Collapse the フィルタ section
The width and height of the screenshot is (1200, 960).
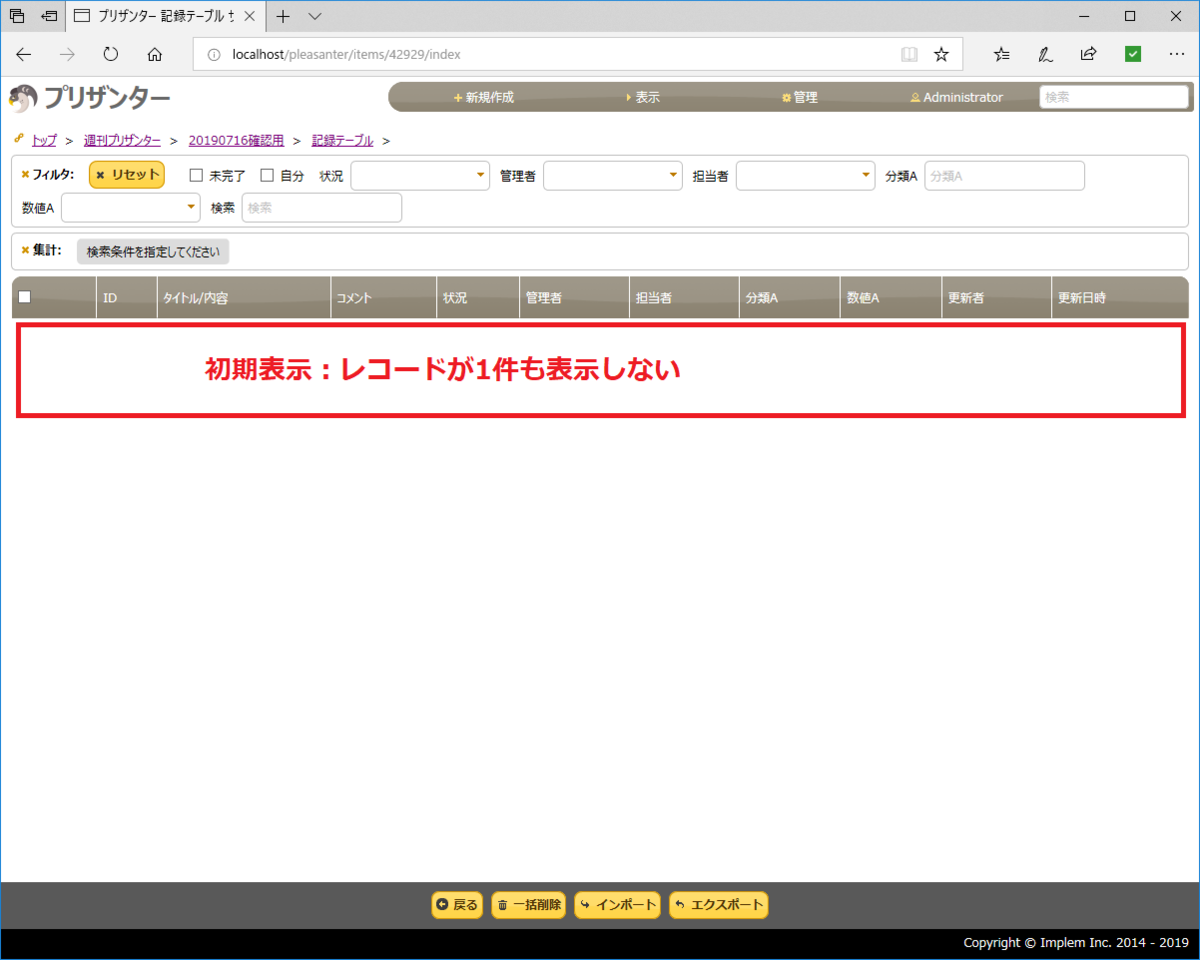[47, 174]
